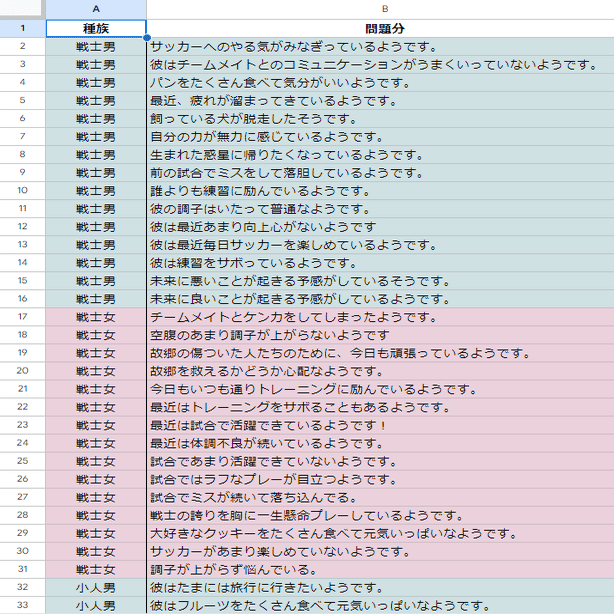Click cell 前の試合でミスをして落胆しているようです。
This screenshot has height=614, width=614.
pyautogui.click(x=380, y=173)
